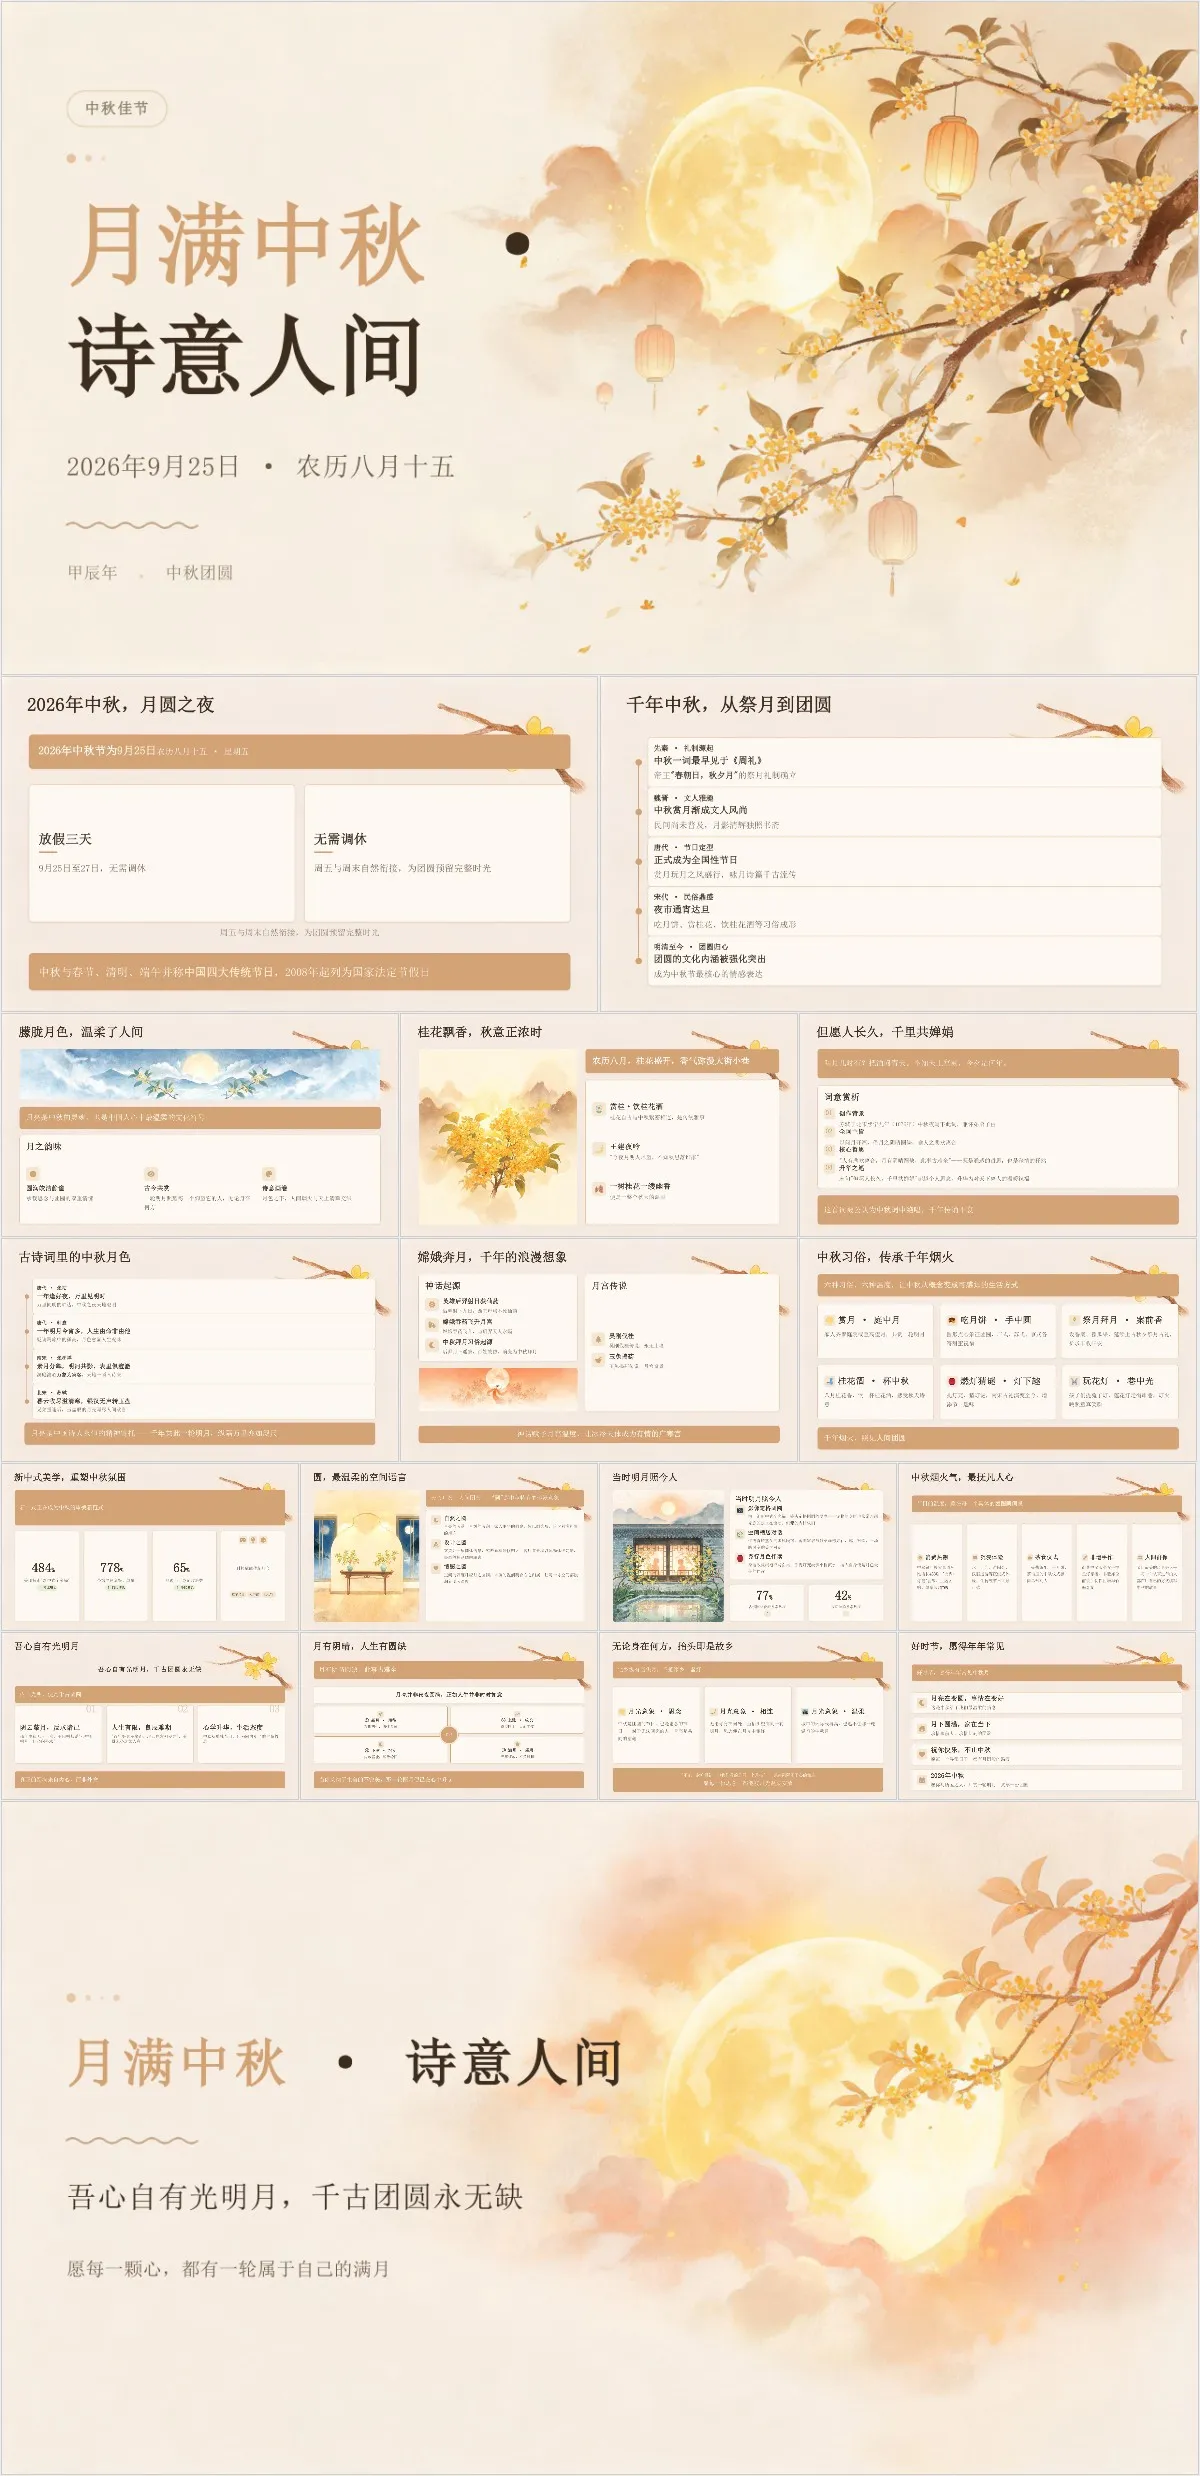The height and width of the screenshot is (2476, 1200).
Task: Open the 2026年中秋，月圆之夜 slide
Action: pos(299,843)
